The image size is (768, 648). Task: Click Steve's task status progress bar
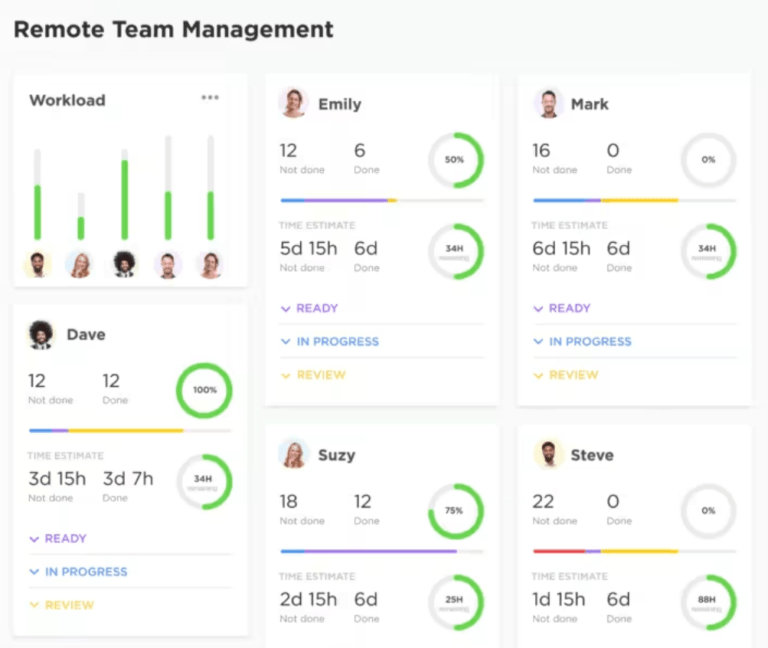click(x=634, y=551)
